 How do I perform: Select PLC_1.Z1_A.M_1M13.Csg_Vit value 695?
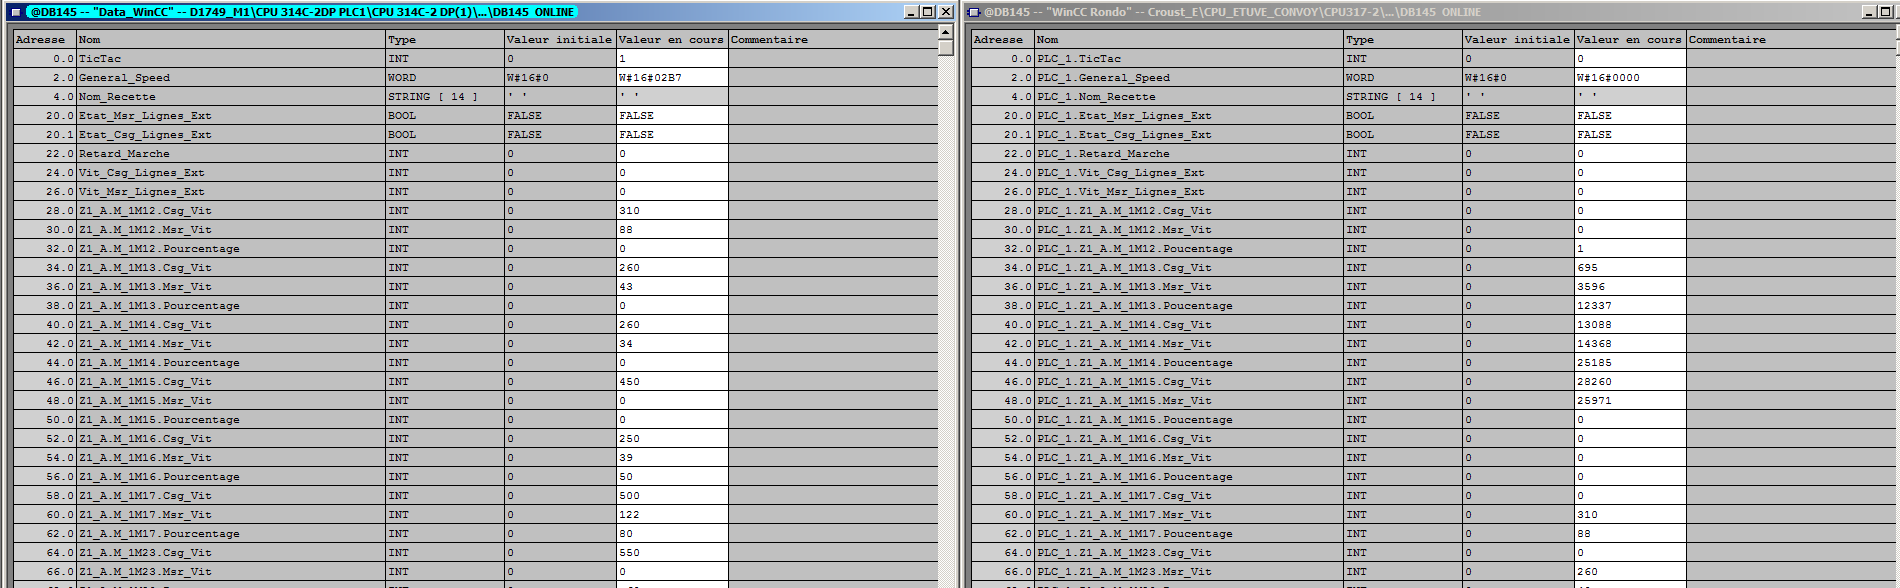point(1629,268)
